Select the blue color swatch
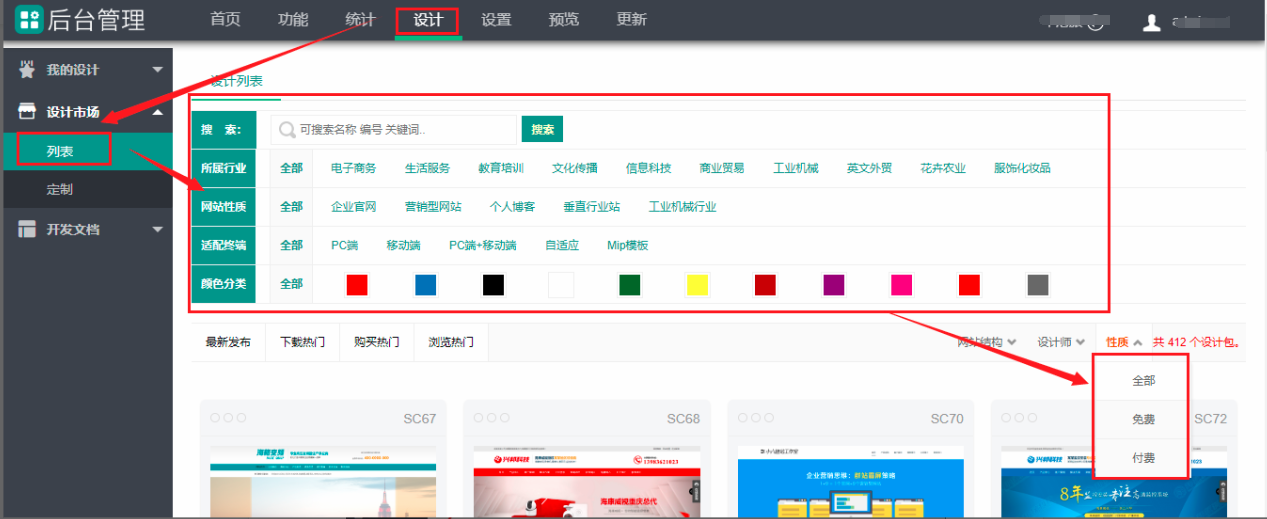This screenshot has width=1267, height=519. coord(426,285)
